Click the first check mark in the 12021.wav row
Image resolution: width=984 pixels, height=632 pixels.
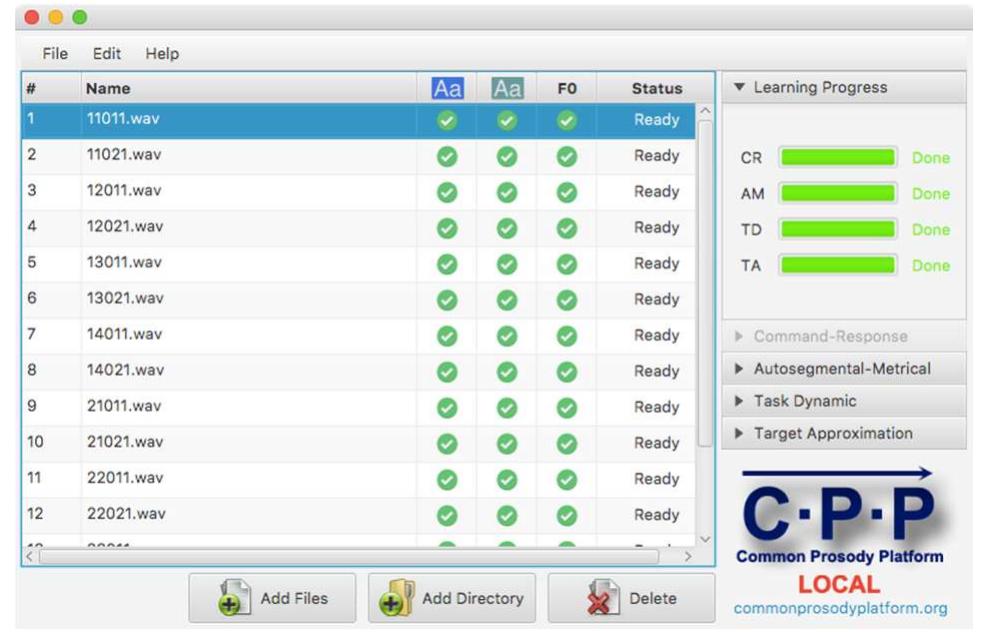click(447, 228)
